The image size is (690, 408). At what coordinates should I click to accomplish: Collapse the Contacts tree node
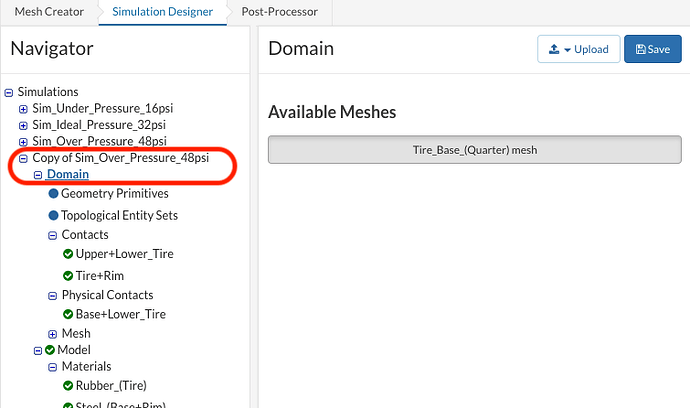click(53, 235)
